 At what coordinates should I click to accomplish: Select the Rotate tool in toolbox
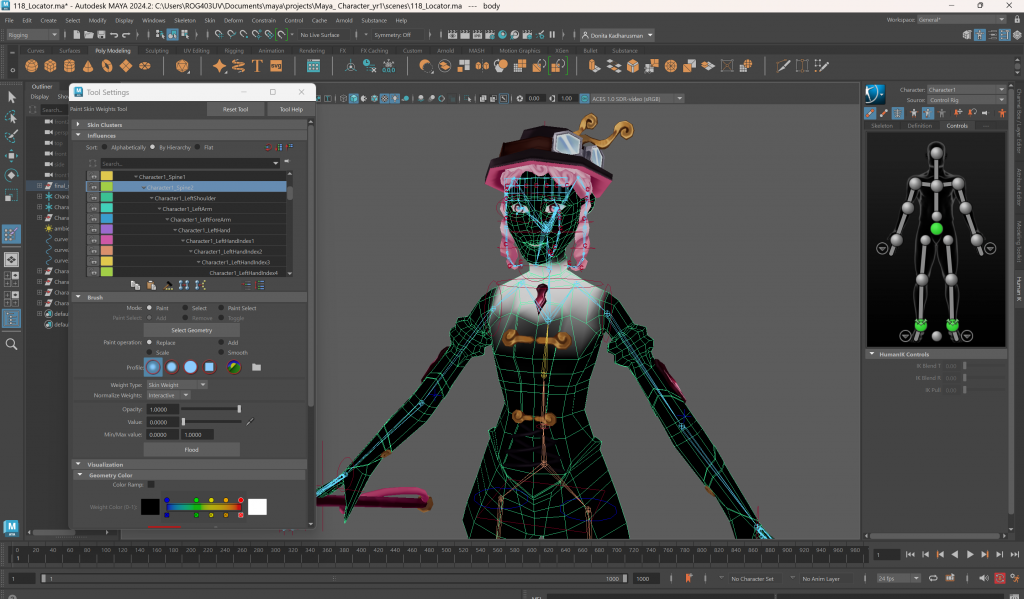[11, 175]
